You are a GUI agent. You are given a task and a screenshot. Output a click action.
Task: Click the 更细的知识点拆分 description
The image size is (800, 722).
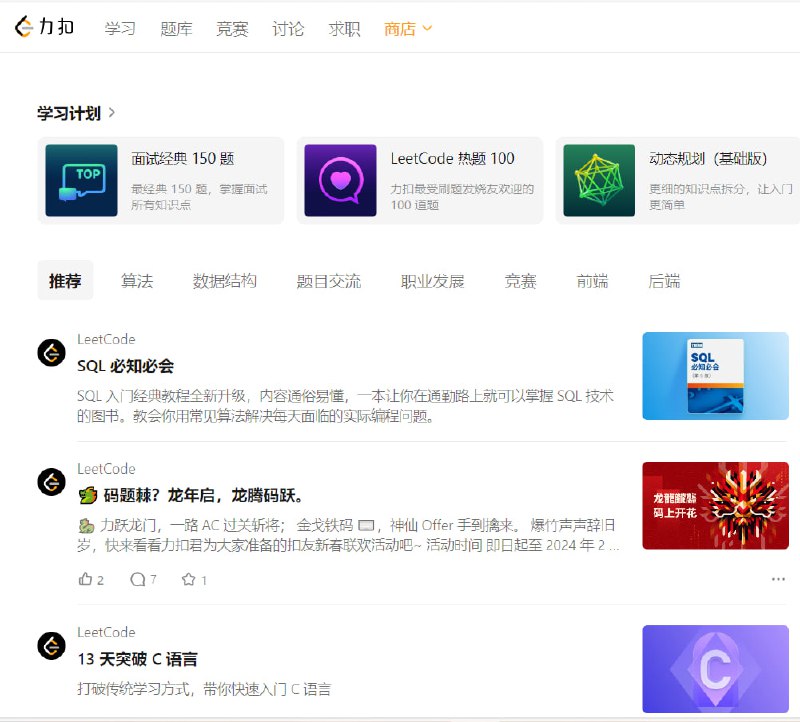721,197
